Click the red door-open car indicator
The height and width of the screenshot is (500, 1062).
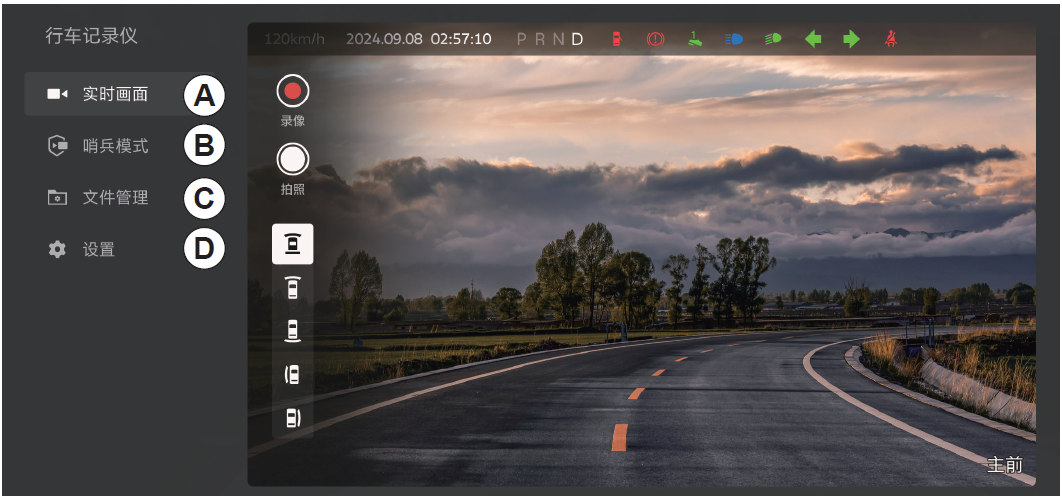tap(616, 39)
